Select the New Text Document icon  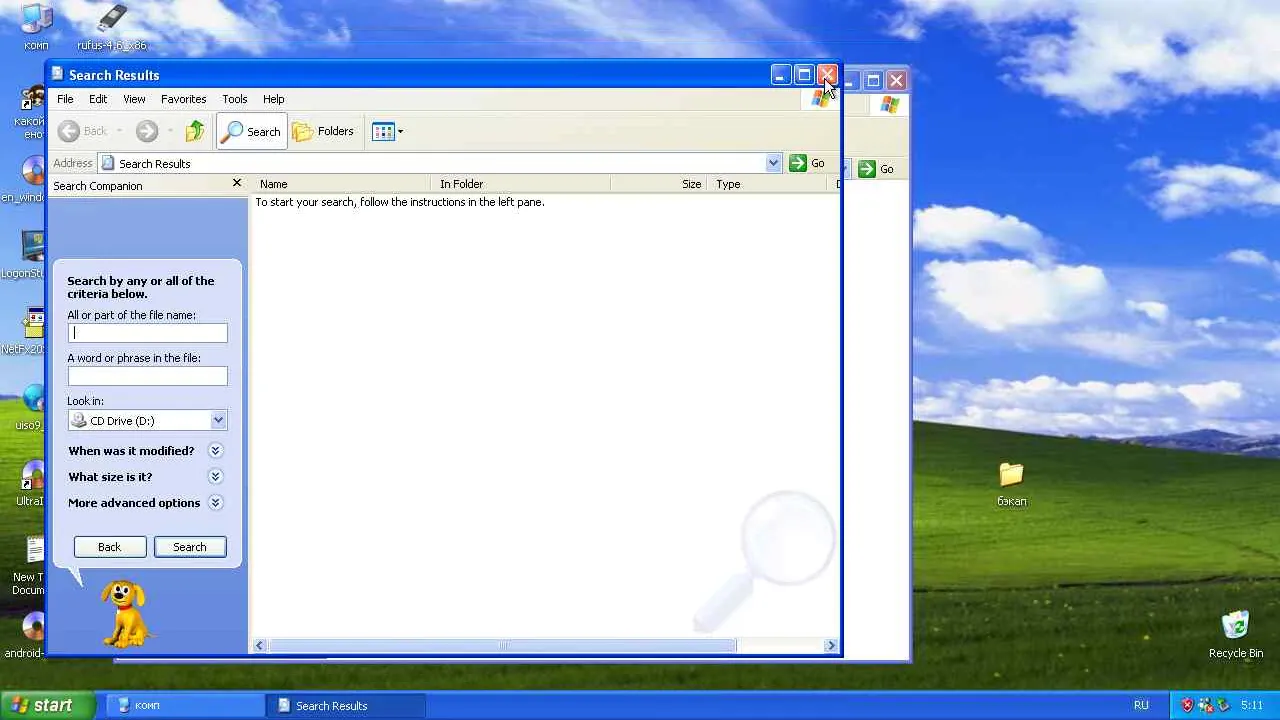(30, 565)
